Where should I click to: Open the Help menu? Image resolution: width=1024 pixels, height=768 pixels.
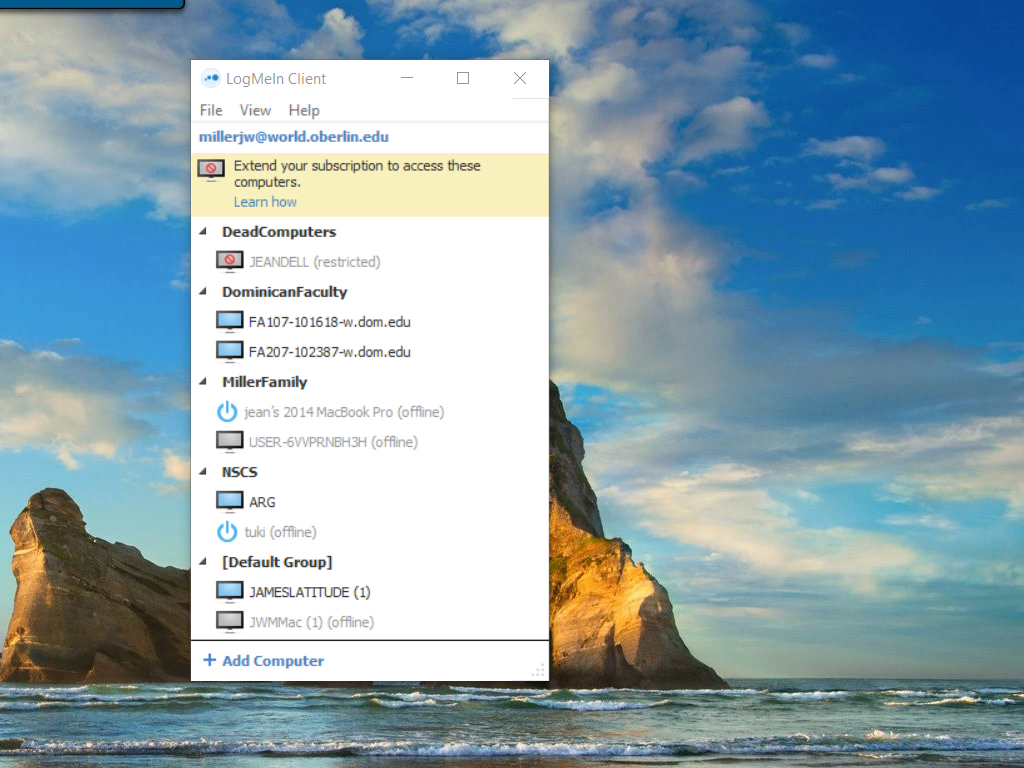click(304, 110)
